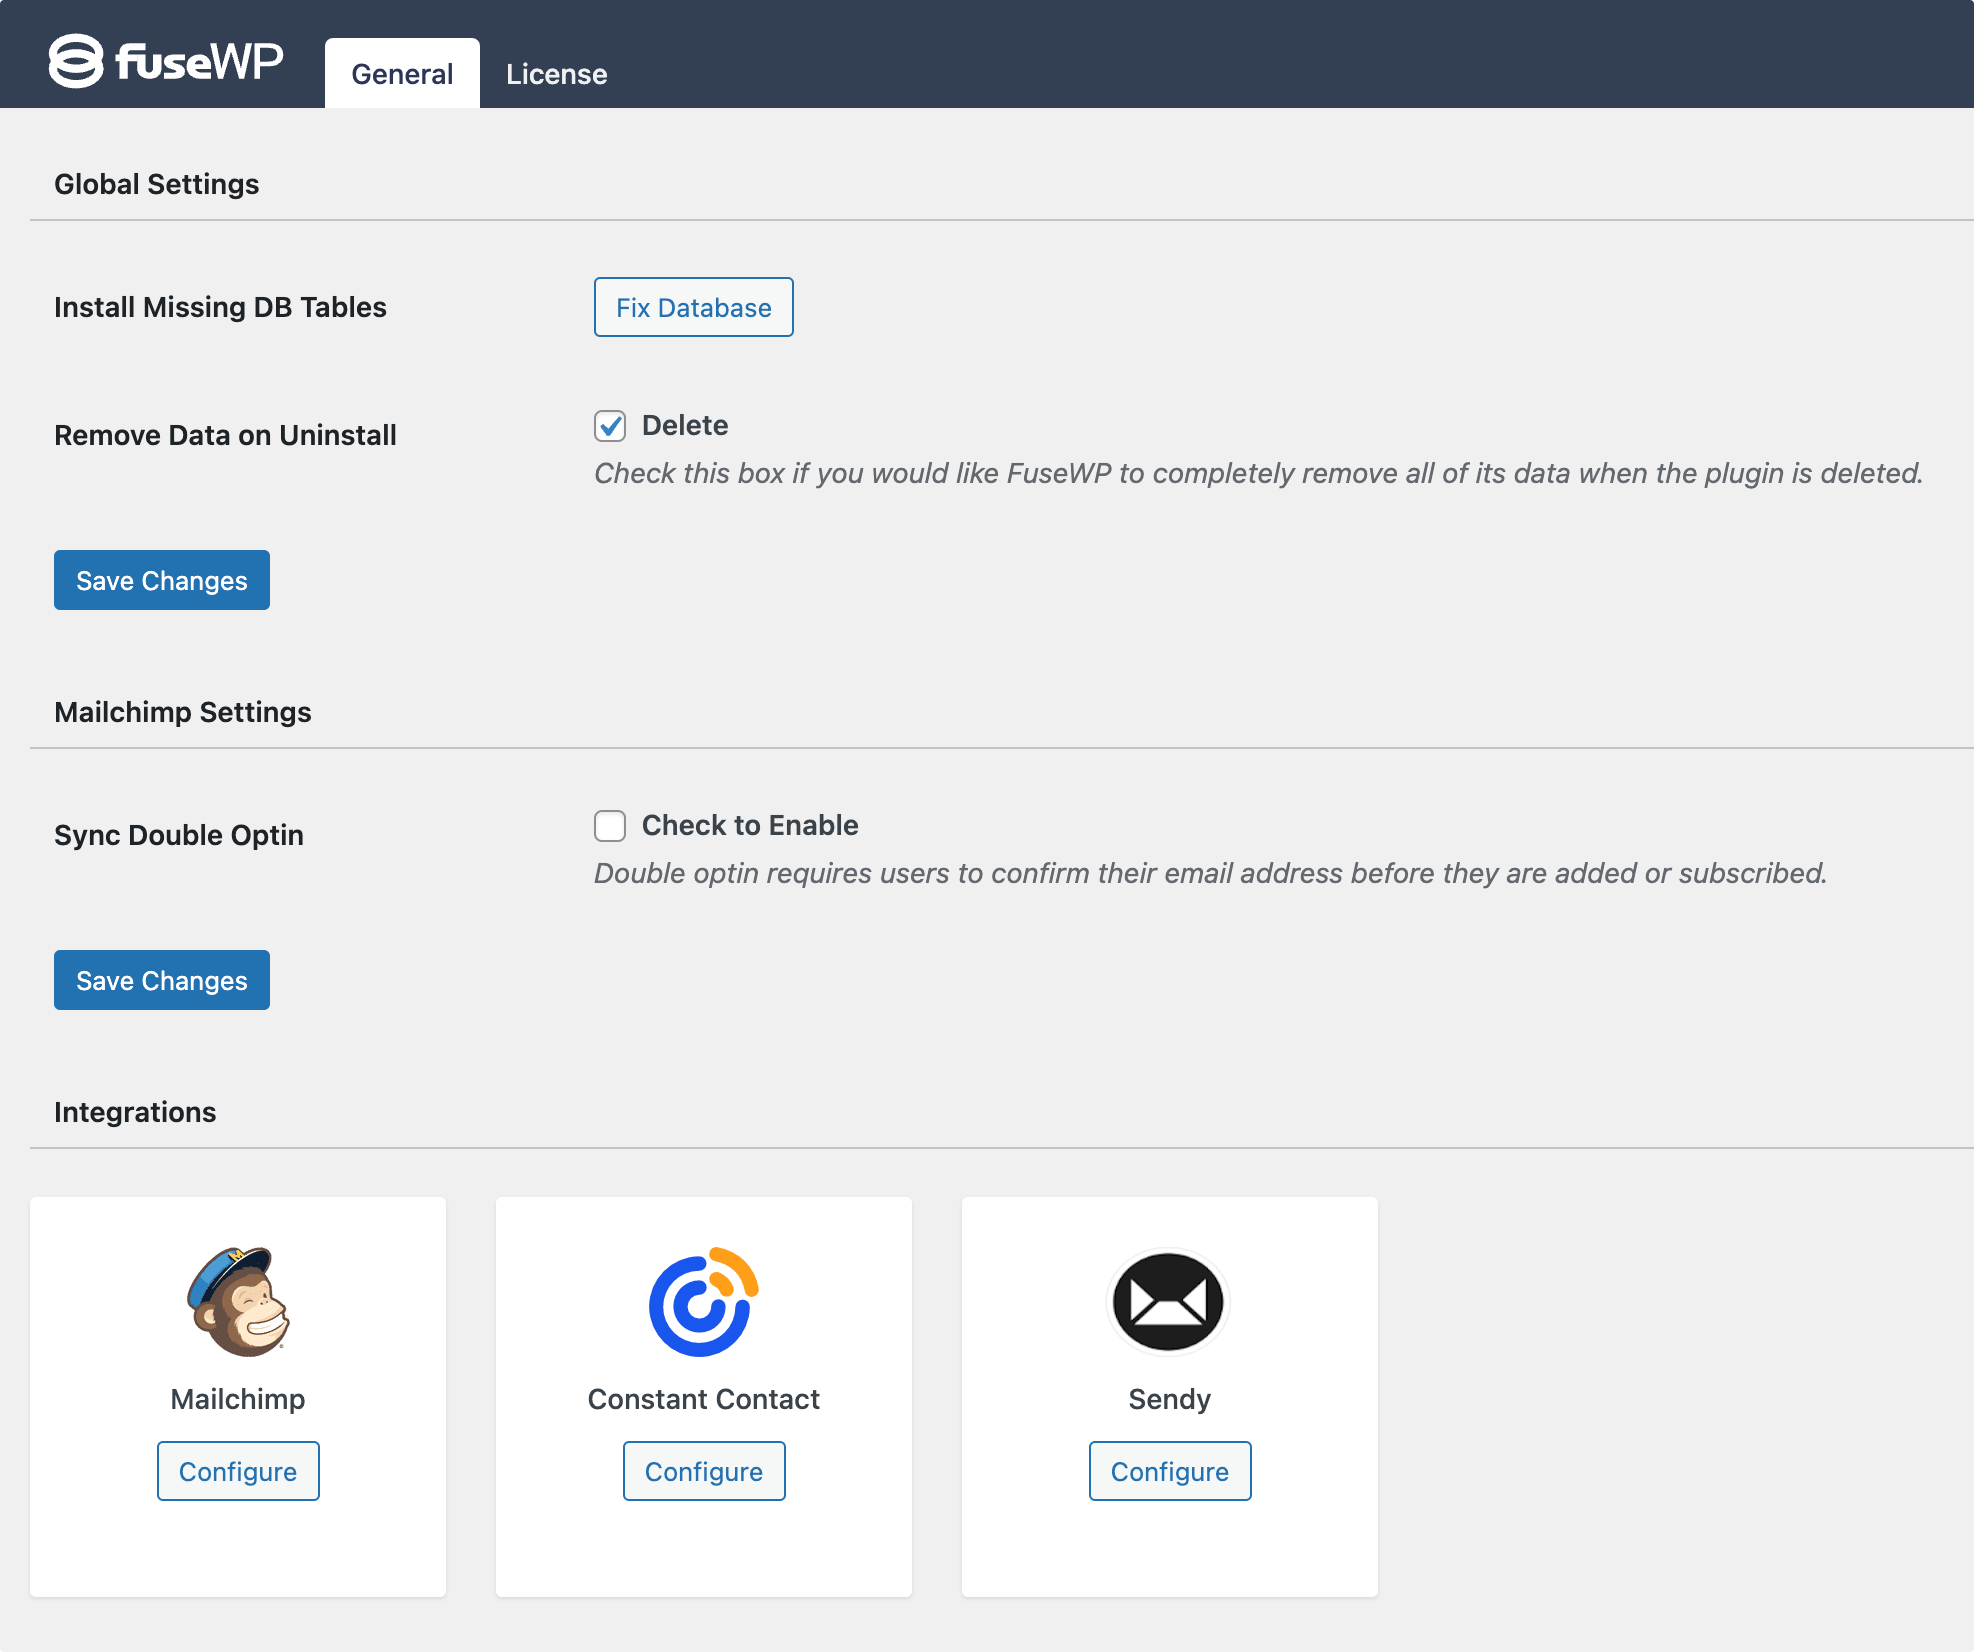Image resolution: width=1974 pixels, height=1652 pixels.
Task: Click the Mailchimp Settings heading
Action: 183,712
